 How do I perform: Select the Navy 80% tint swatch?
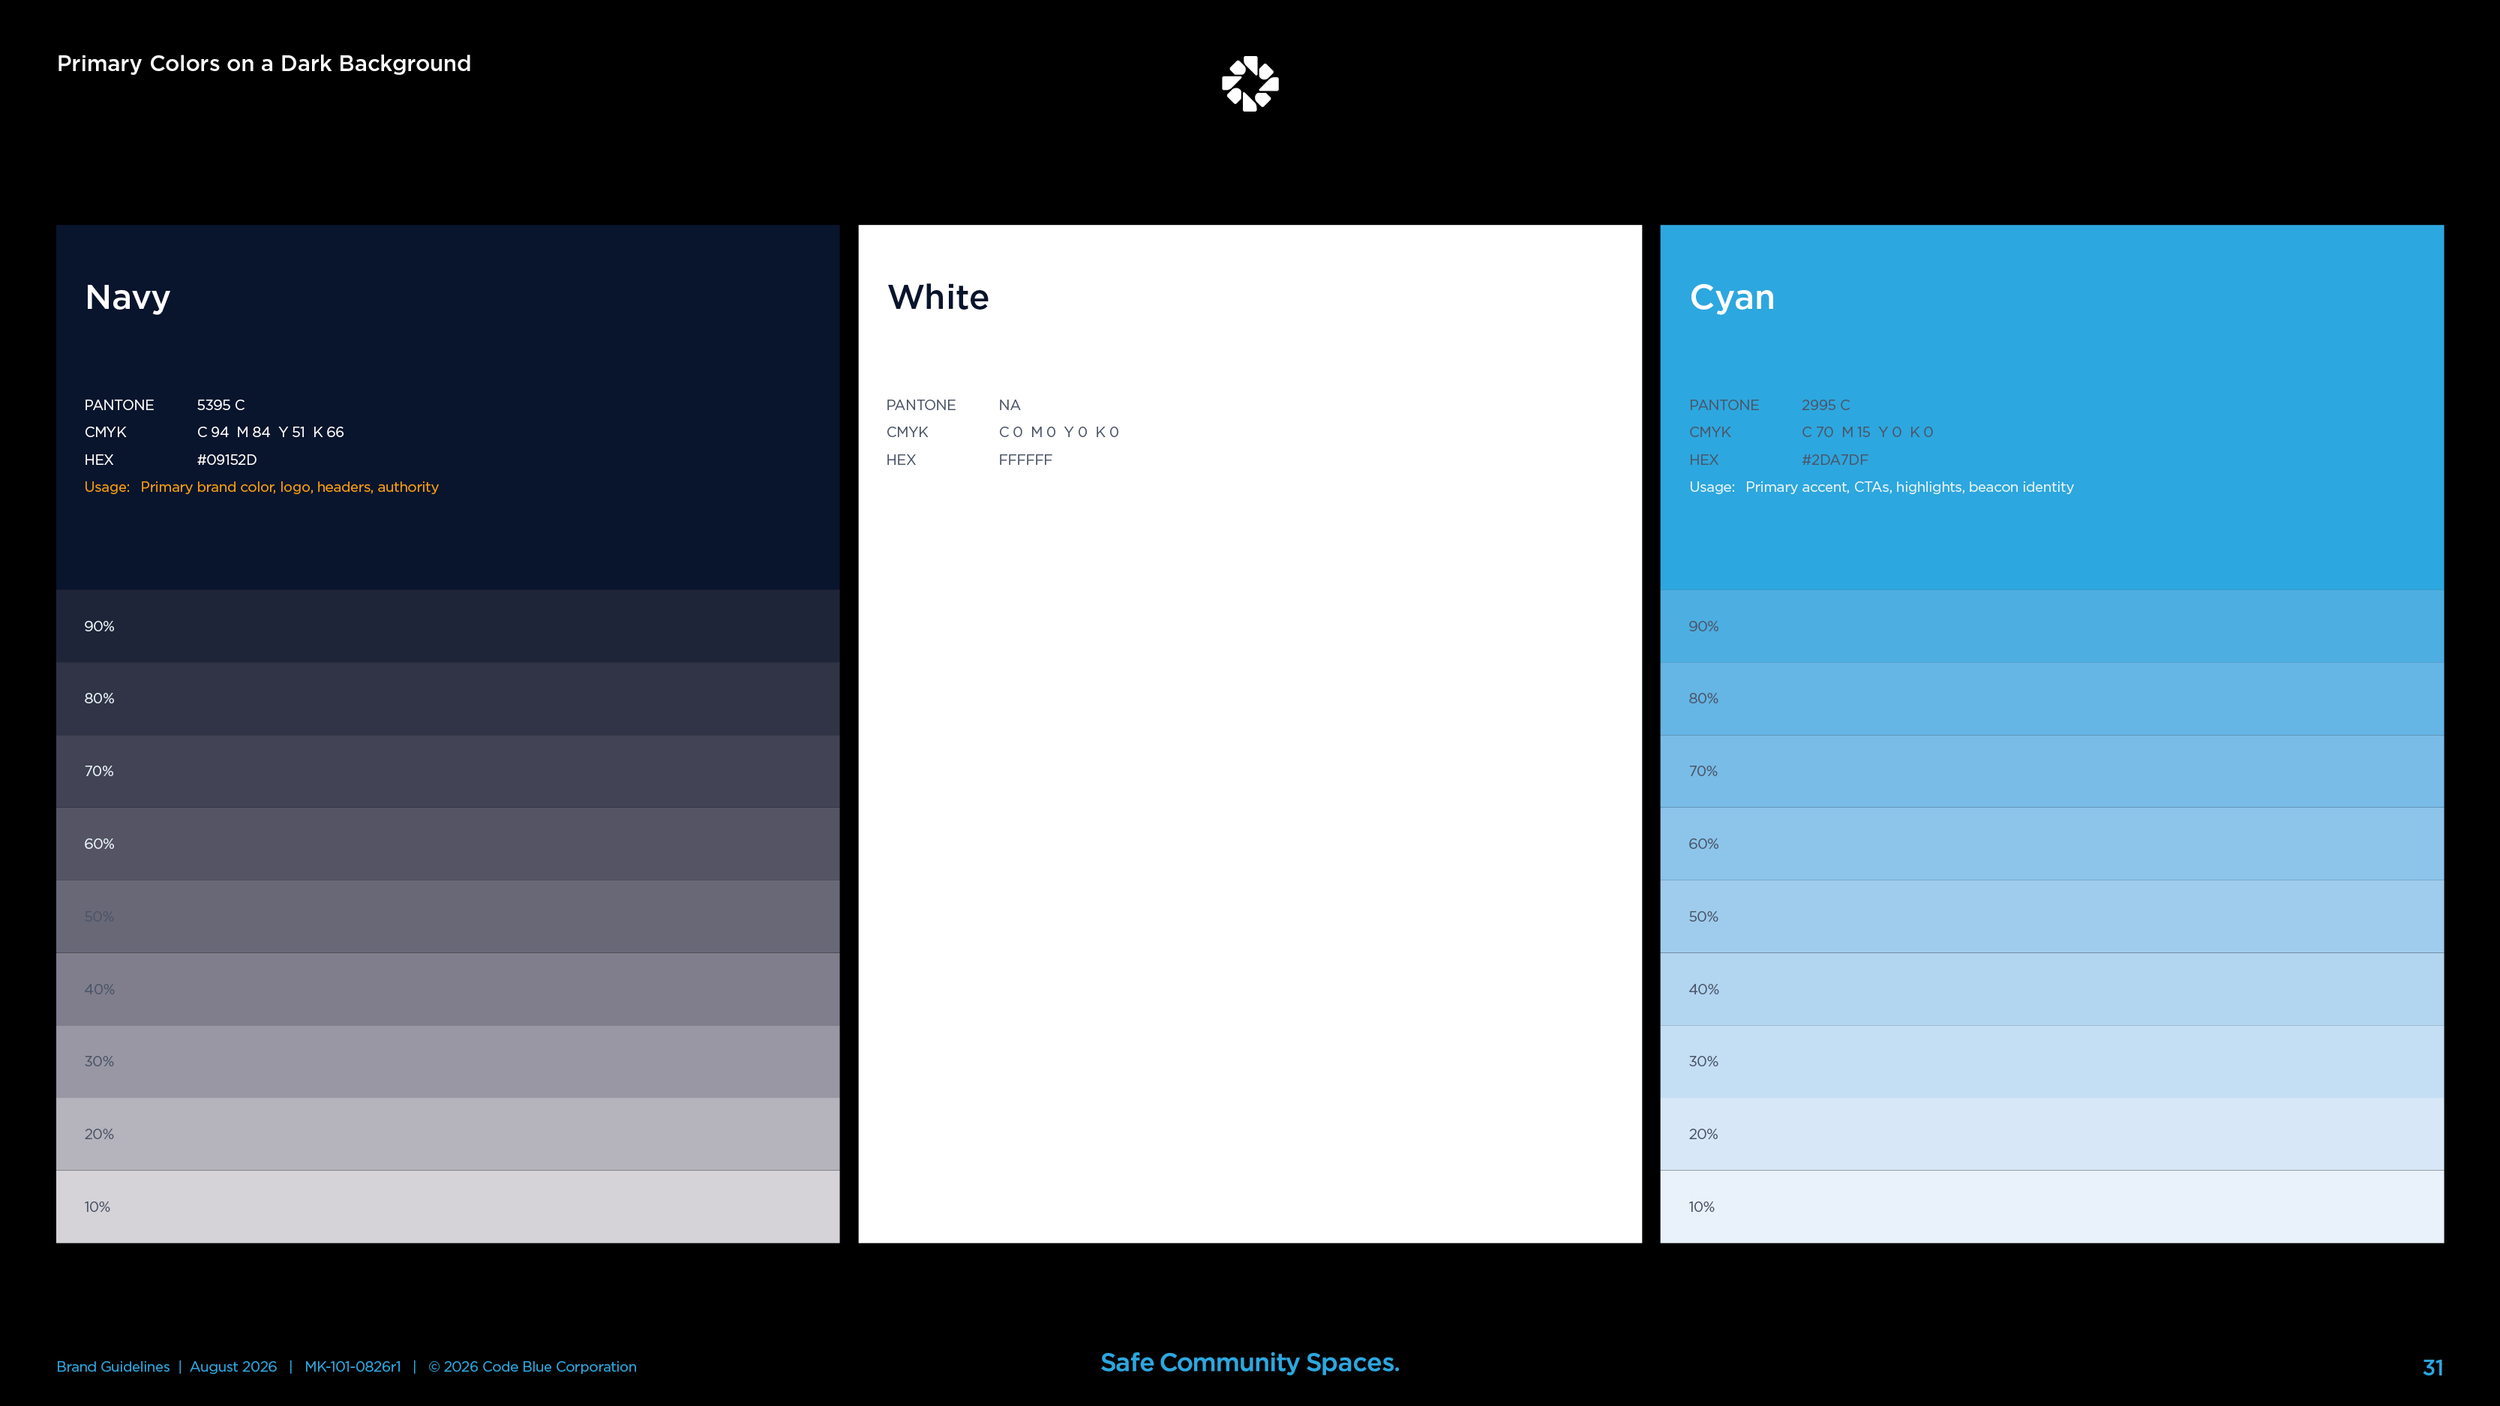click(x=448, y=699)
